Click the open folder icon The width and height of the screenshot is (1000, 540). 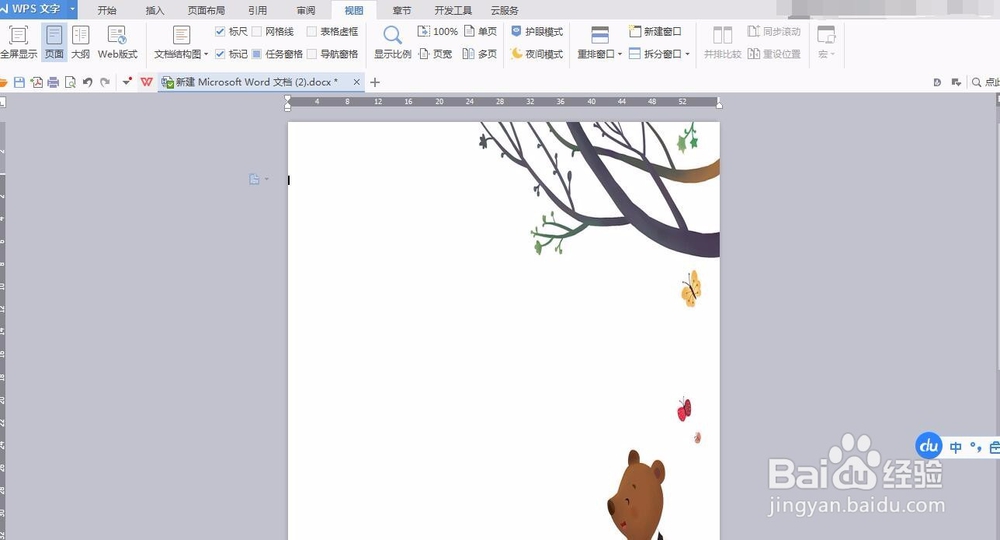3,82
